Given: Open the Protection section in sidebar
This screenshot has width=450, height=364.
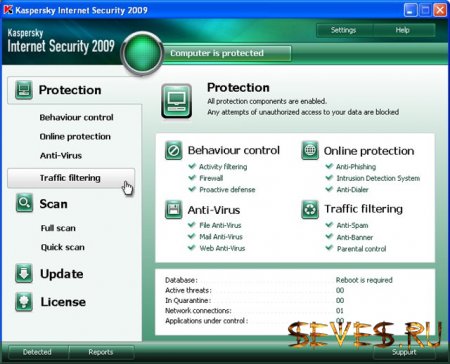Looking at the screenshot, I should (x=70, y=90).
